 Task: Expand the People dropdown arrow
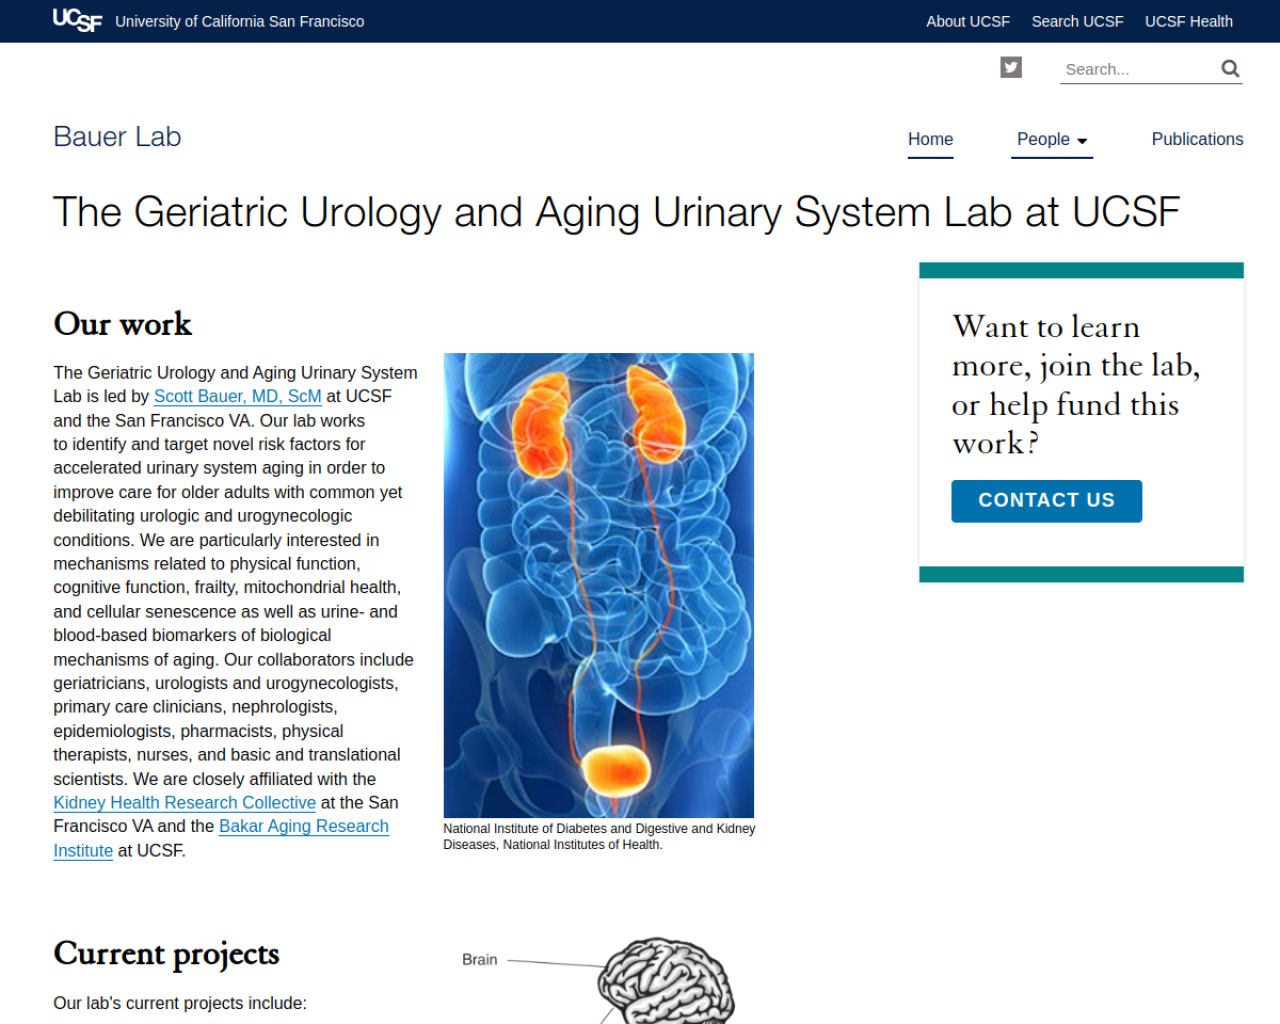1082,141
